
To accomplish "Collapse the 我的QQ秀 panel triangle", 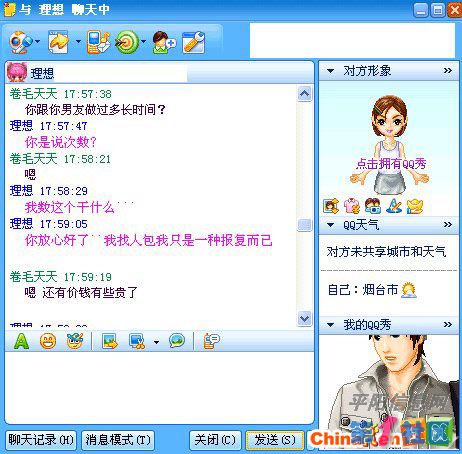I will point(331,325).
